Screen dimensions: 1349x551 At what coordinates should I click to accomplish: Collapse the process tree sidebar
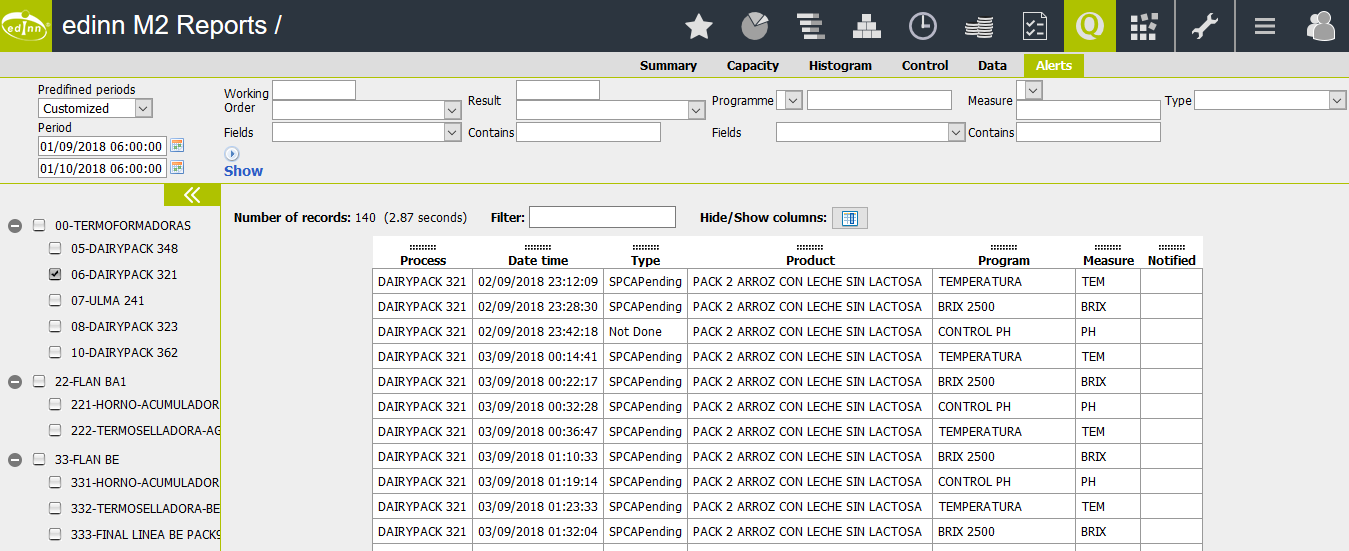(x=192, y=195)
